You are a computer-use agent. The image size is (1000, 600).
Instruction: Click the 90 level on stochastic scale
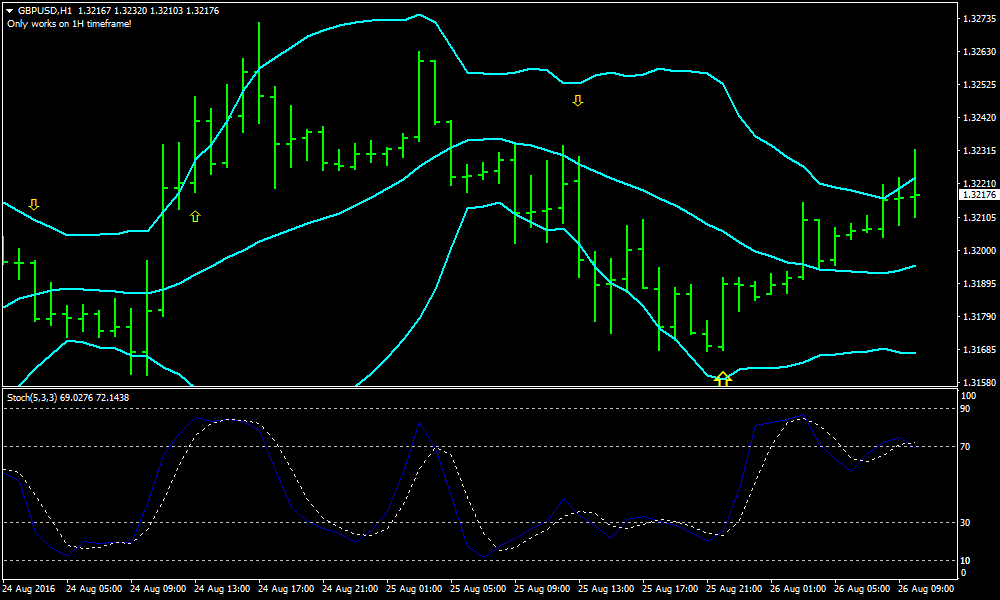coord(965,409)
